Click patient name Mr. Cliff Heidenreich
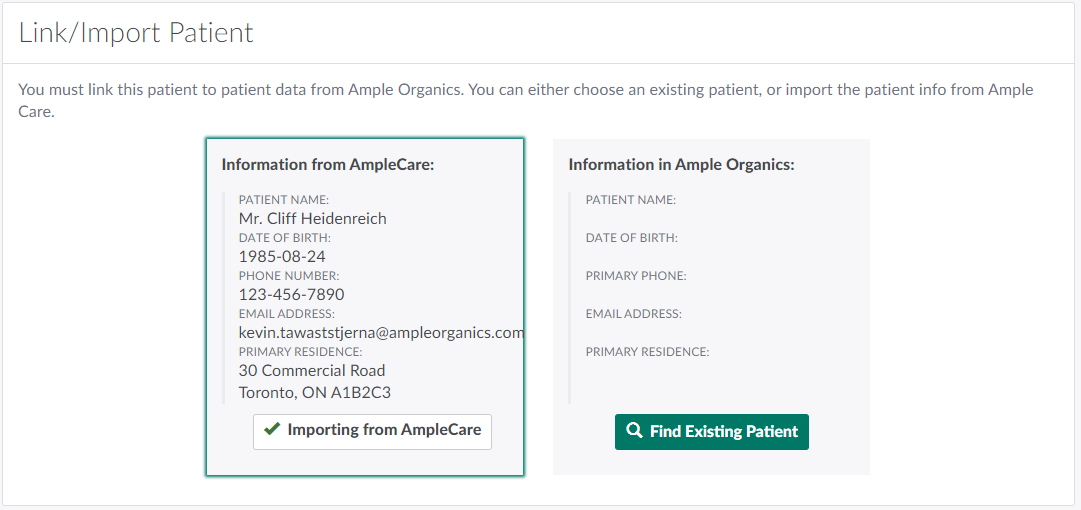Image resolution: width=1081 pixels, height=510 pixels. (312, 218)
